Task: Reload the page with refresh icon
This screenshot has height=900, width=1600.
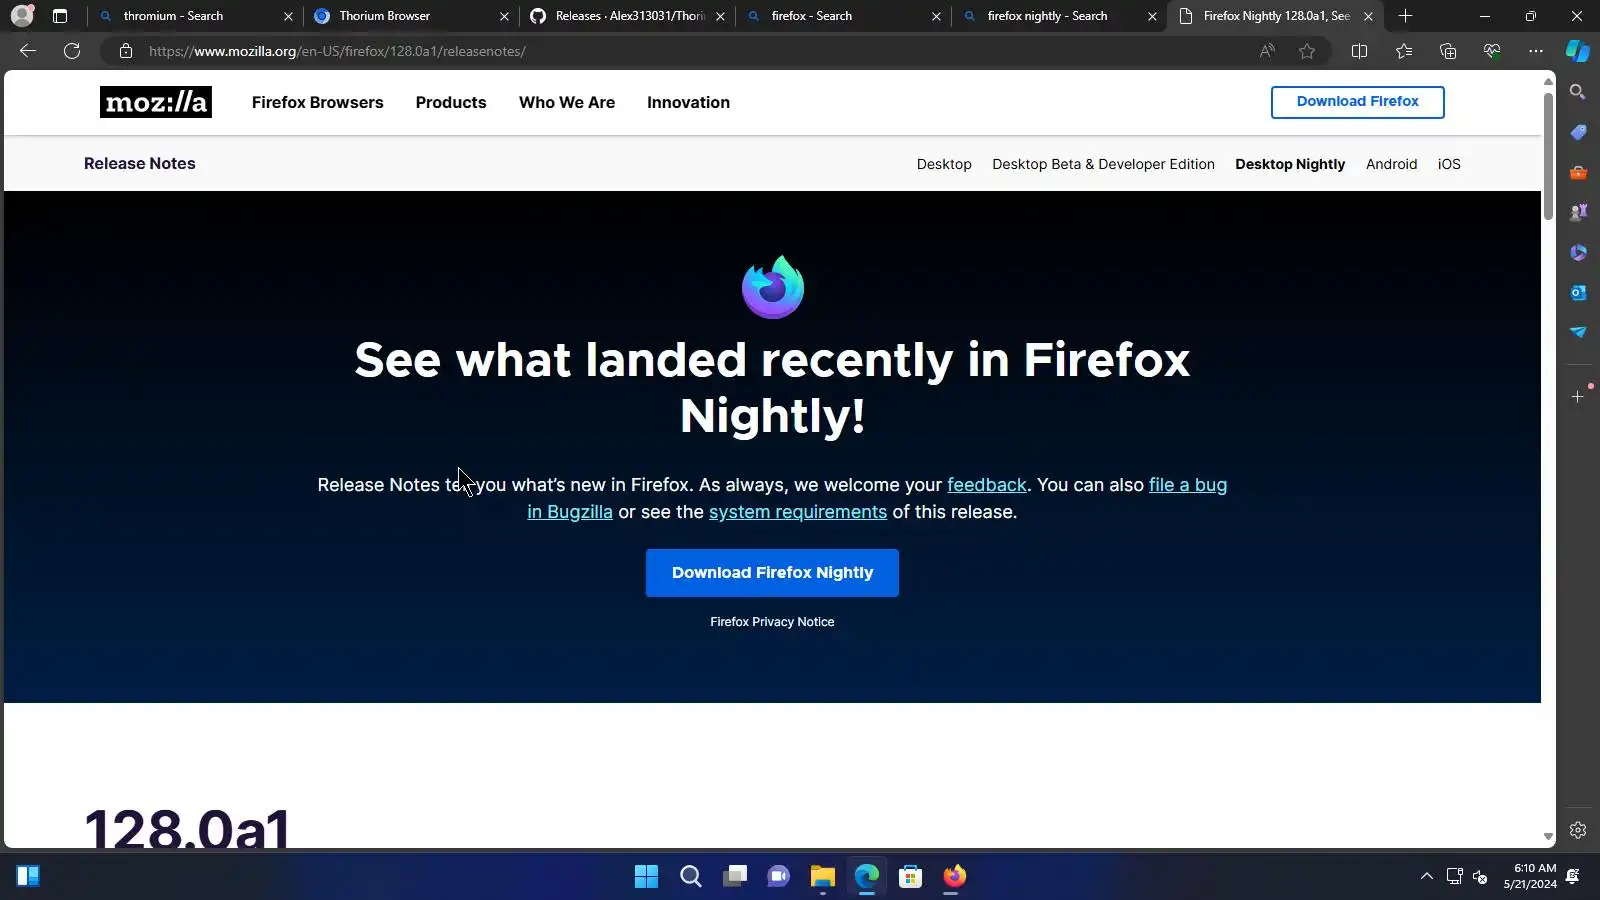Action: (x=72, y=51)
